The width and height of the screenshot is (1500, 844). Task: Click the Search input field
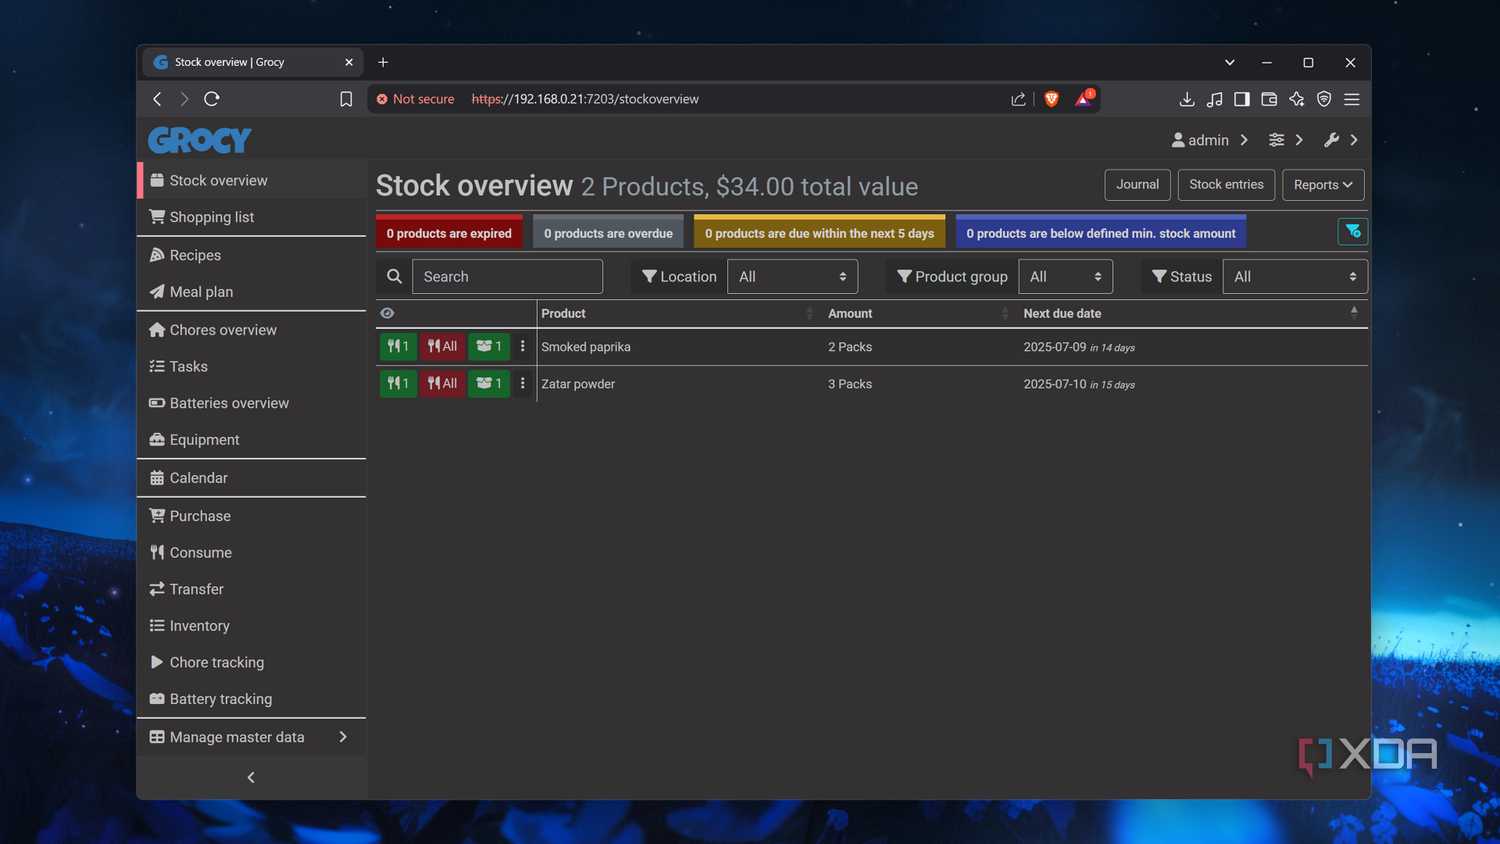507,277
